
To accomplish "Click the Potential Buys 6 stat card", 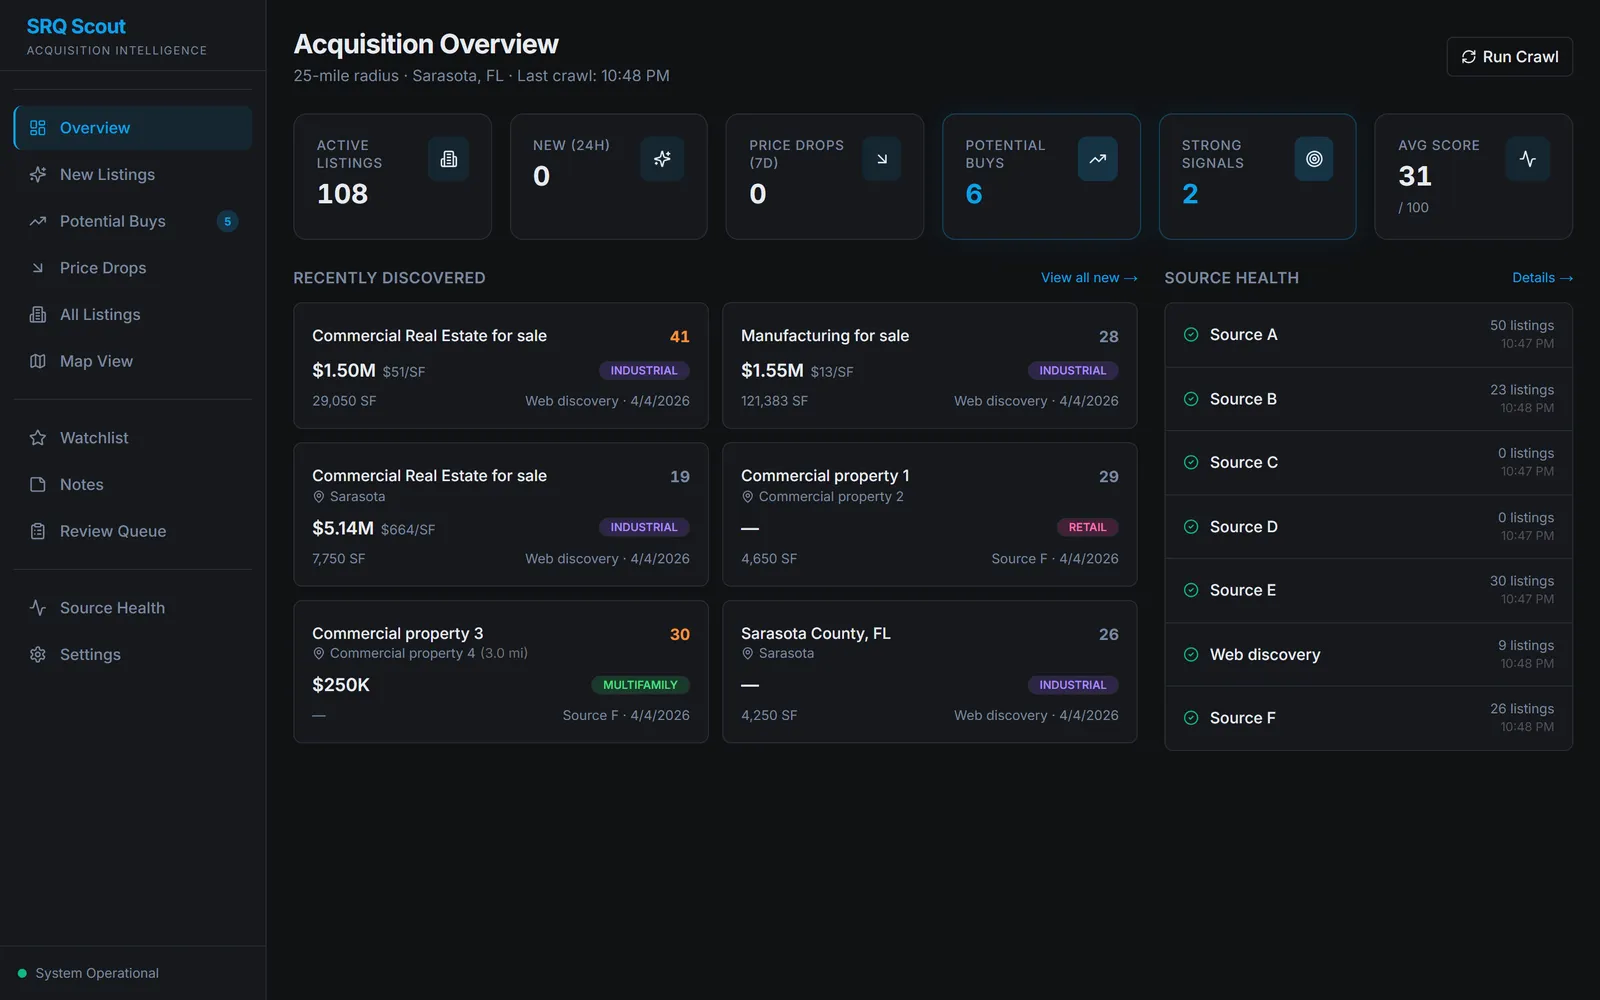I will click(x=1041, y=176).
